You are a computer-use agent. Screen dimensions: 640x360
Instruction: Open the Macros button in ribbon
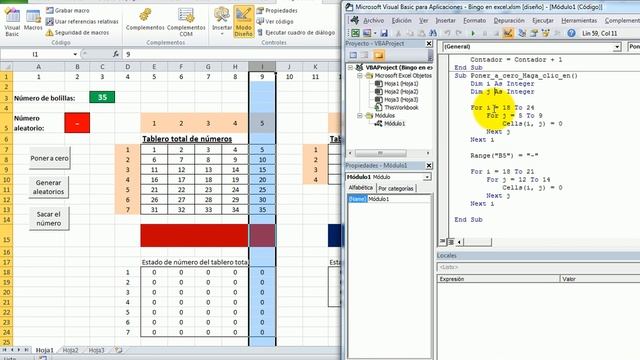coord(33,20)
